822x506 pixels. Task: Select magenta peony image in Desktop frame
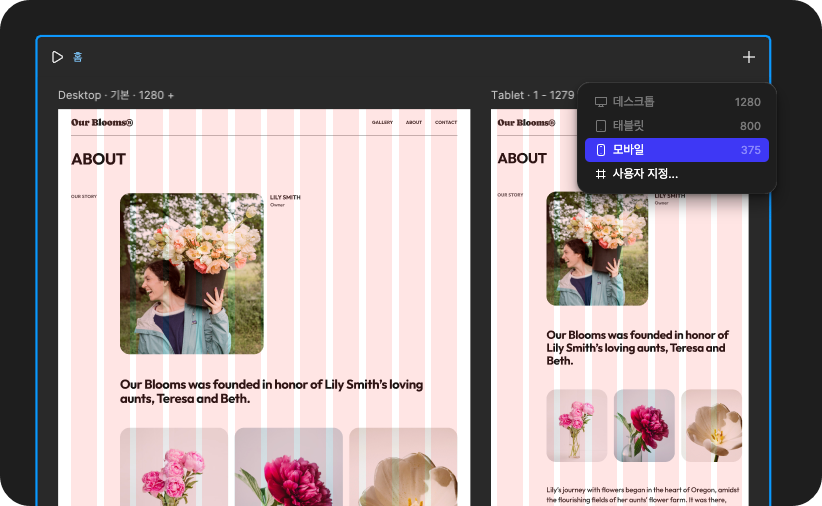coord(289,467)
